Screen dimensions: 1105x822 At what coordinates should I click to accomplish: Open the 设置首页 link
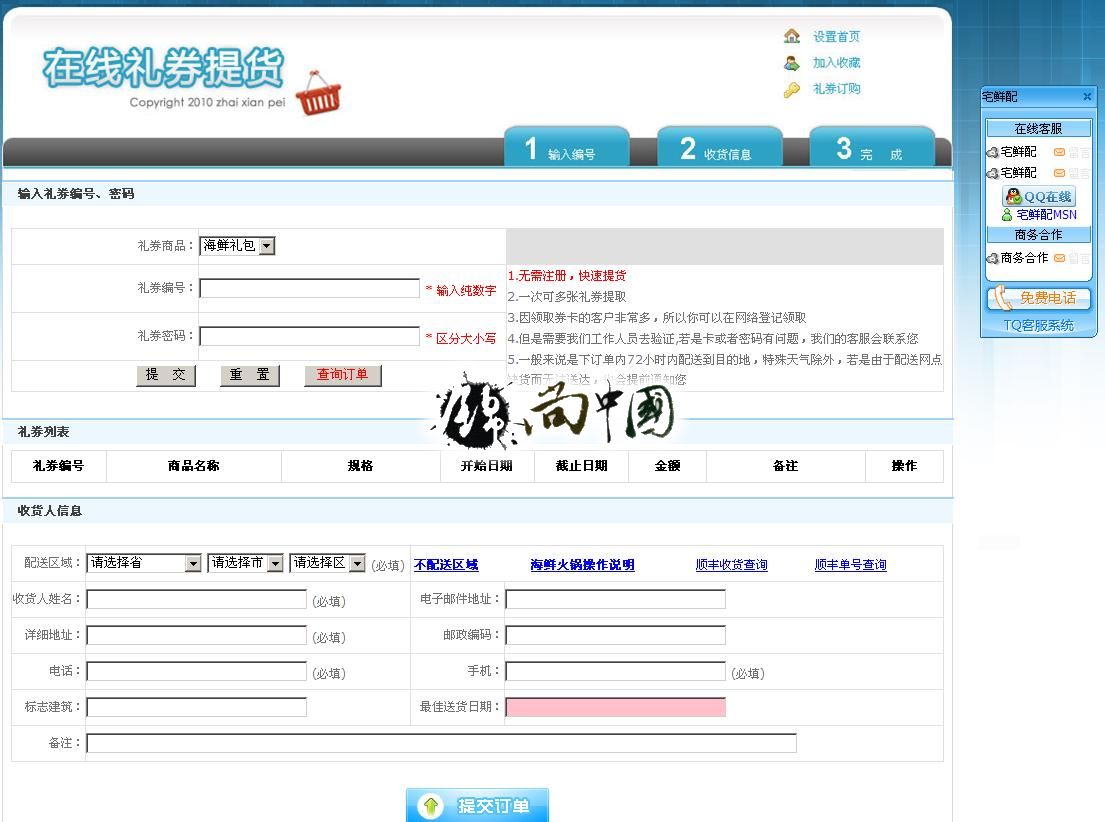(x=837, y=37)
